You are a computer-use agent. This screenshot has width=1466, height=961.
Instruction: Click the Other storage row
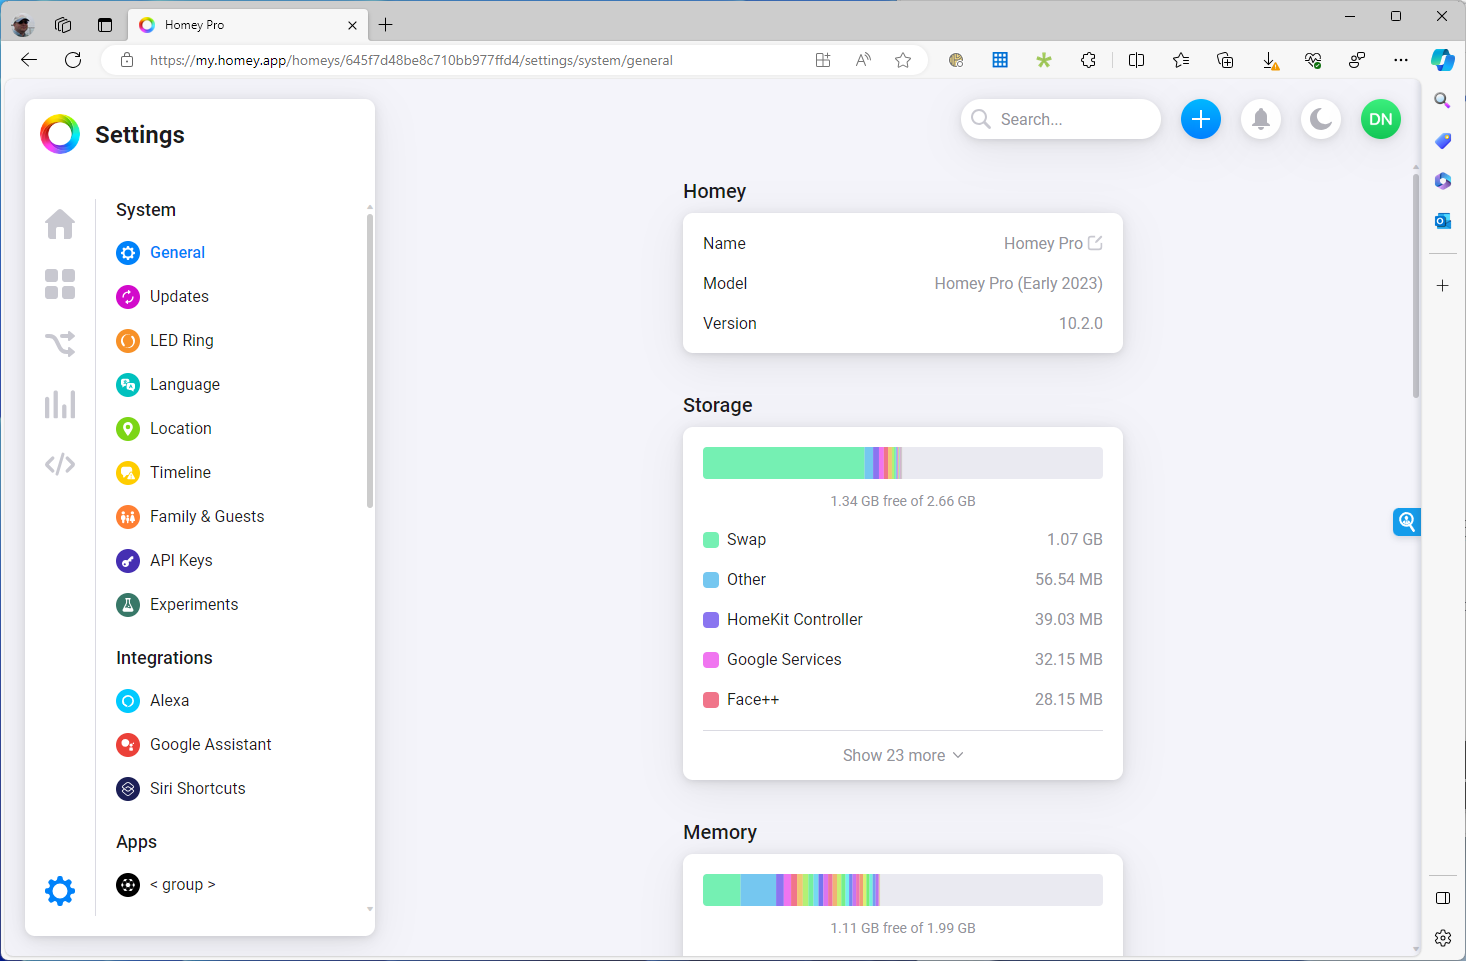tap(903, 580)
